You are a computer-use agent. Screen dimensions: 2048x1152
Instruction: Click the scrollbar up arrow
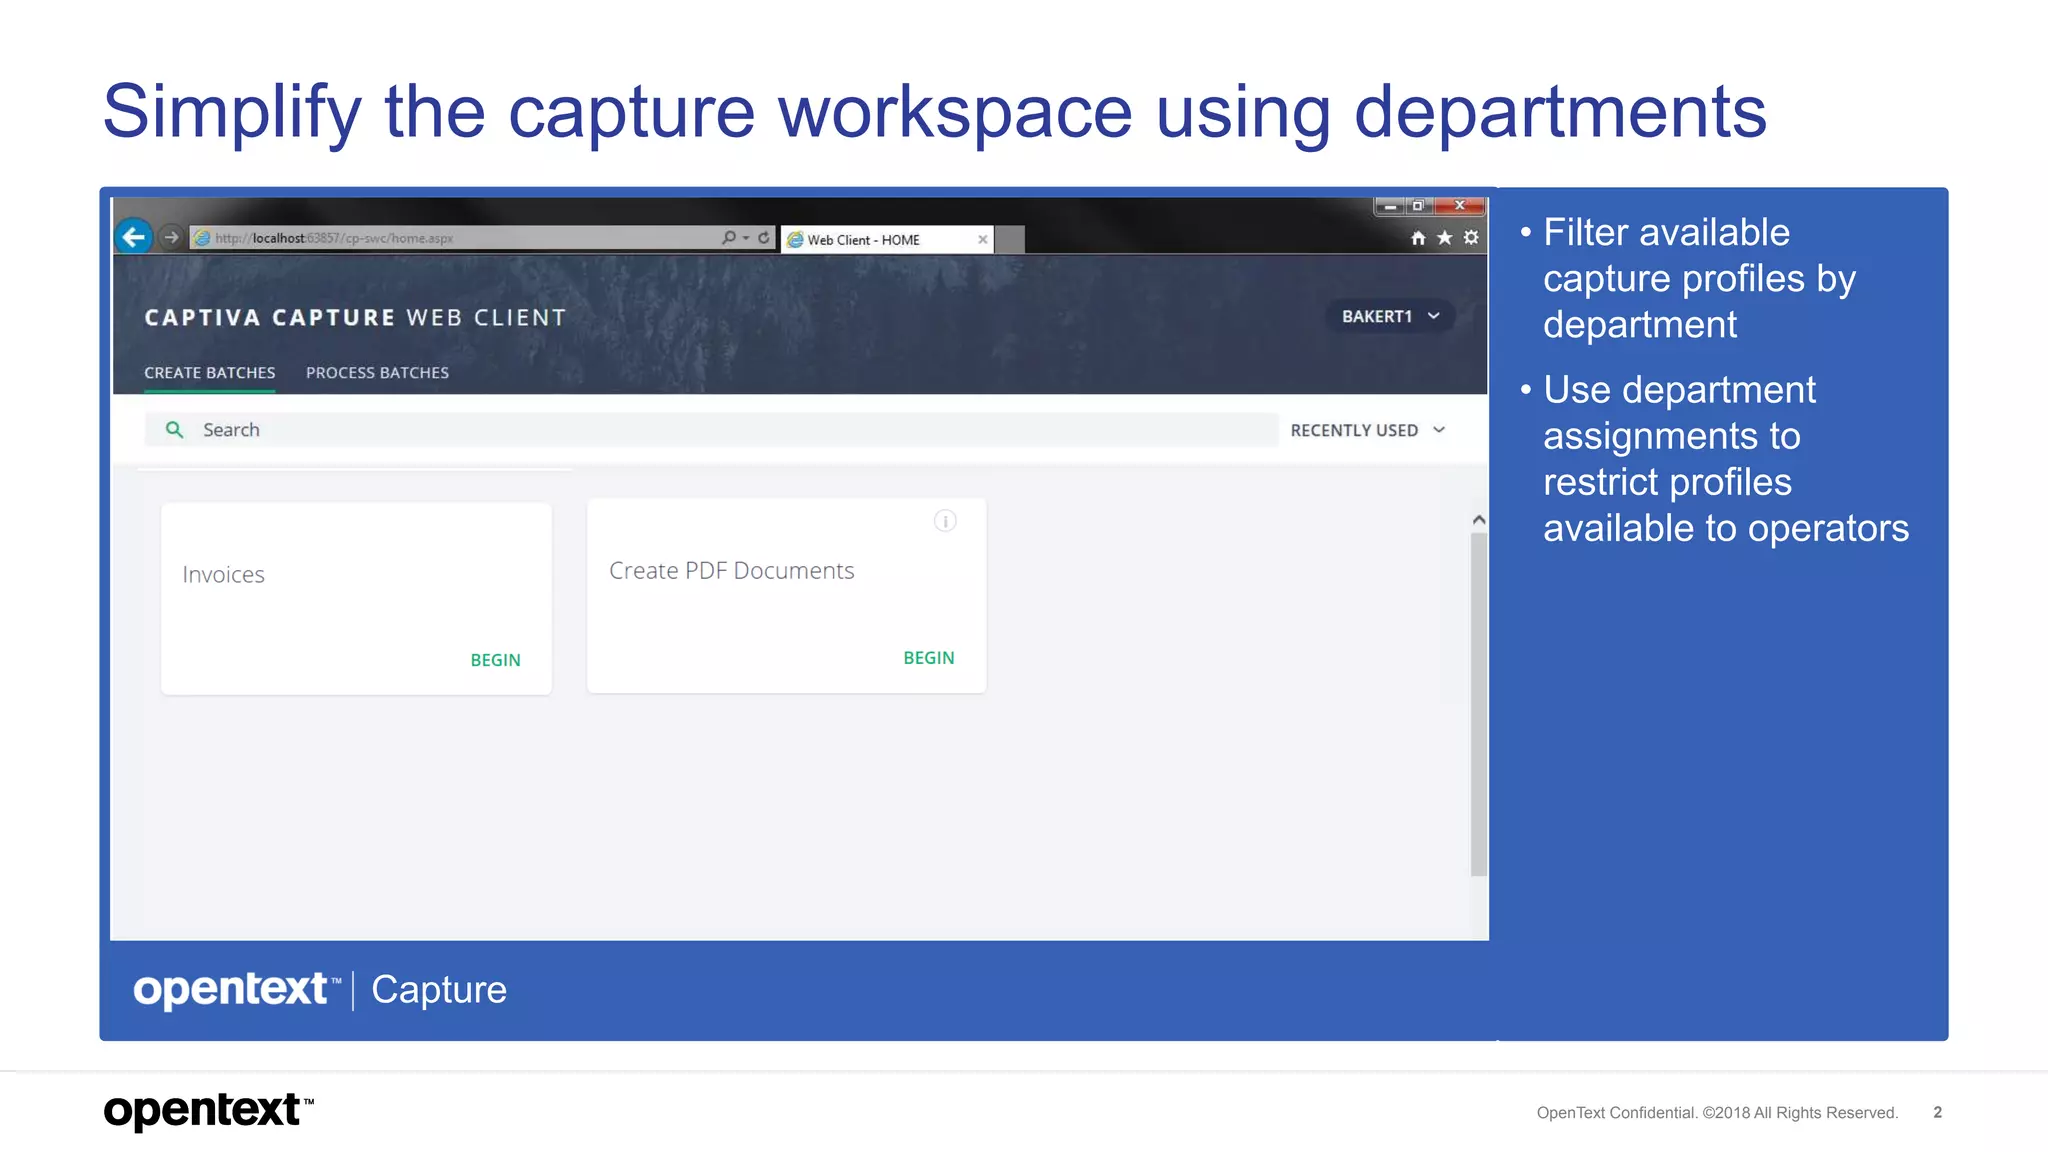[1479, 520]
